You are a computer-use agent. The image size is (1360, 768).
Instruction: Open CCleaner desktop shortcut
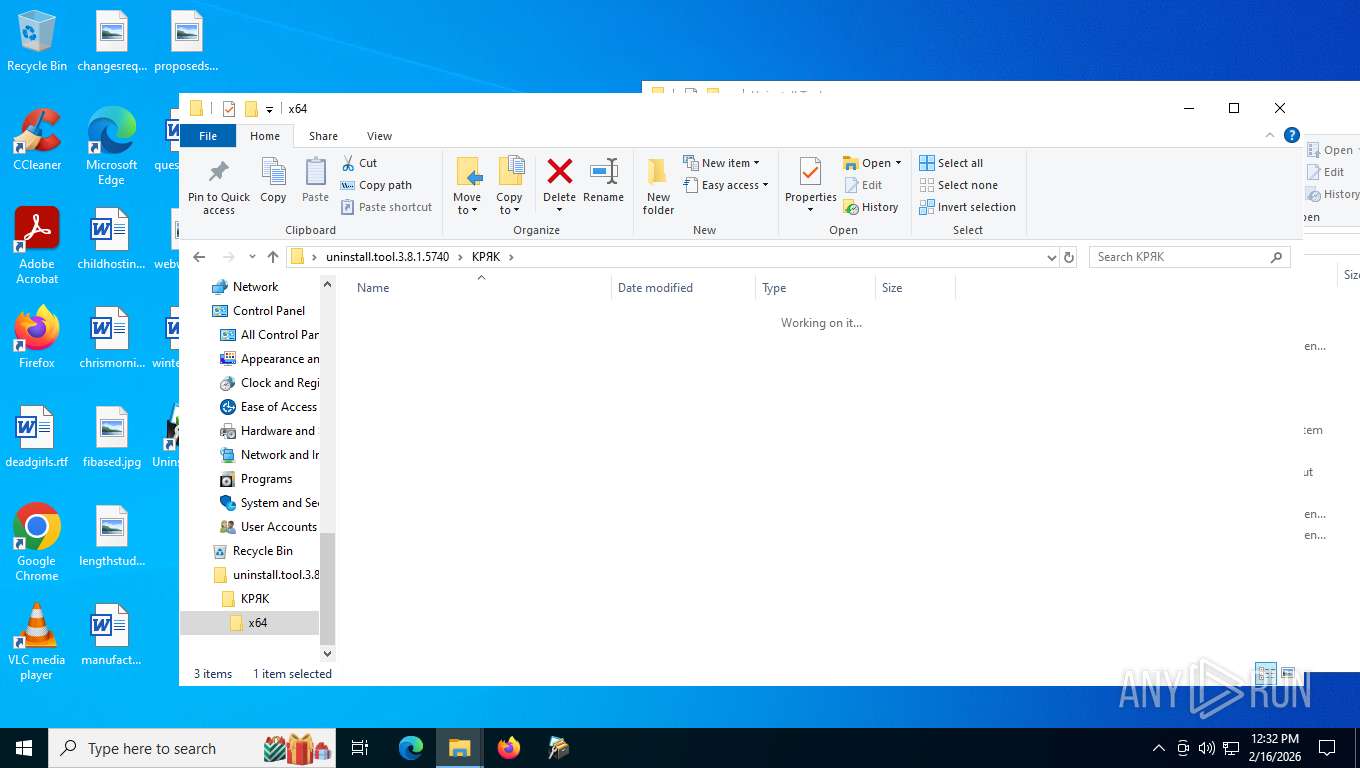(x=37, y=140)
